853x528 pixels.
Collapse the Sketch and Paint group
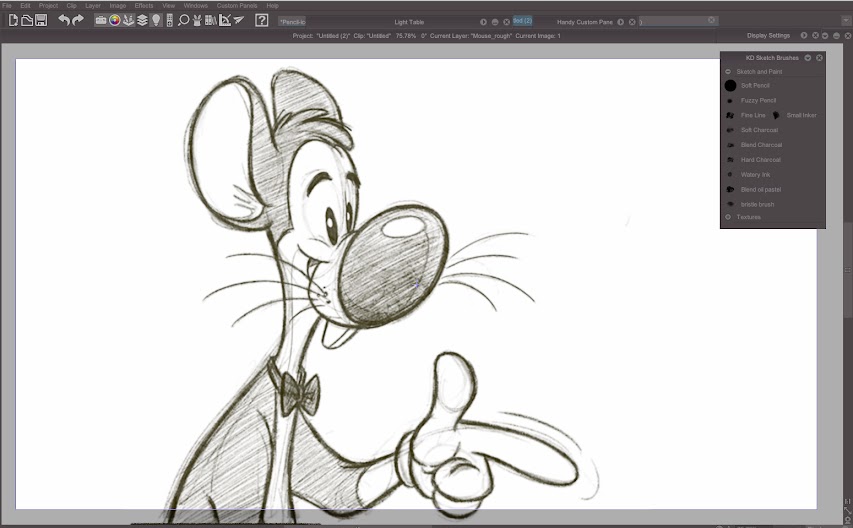point(728,72)
